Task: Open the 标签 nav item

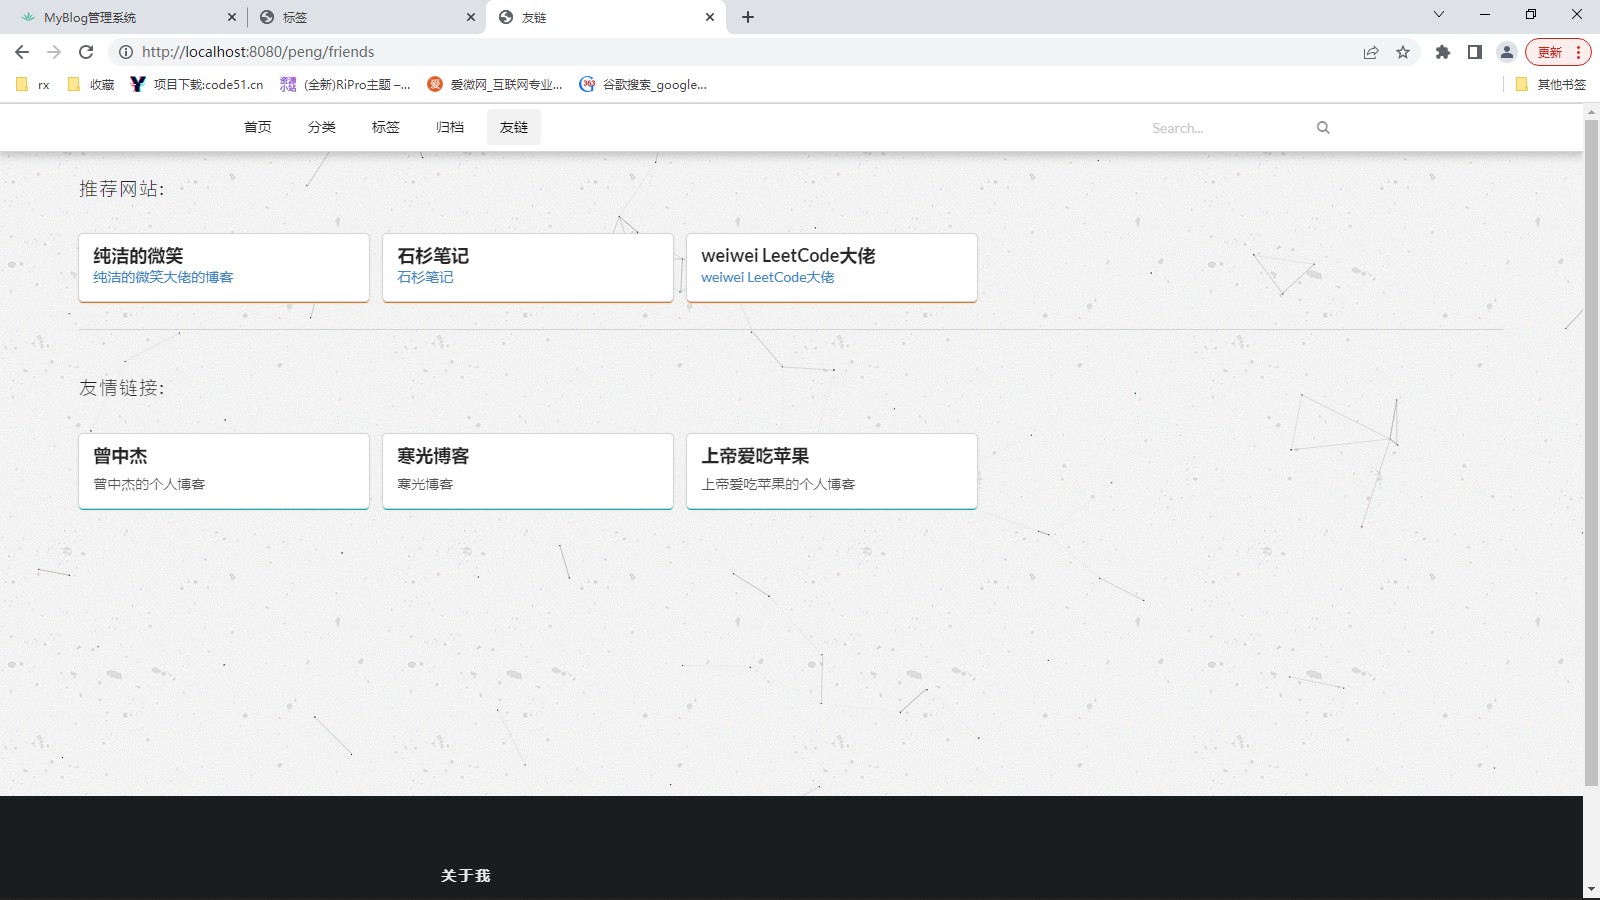Action: point(386,127)
